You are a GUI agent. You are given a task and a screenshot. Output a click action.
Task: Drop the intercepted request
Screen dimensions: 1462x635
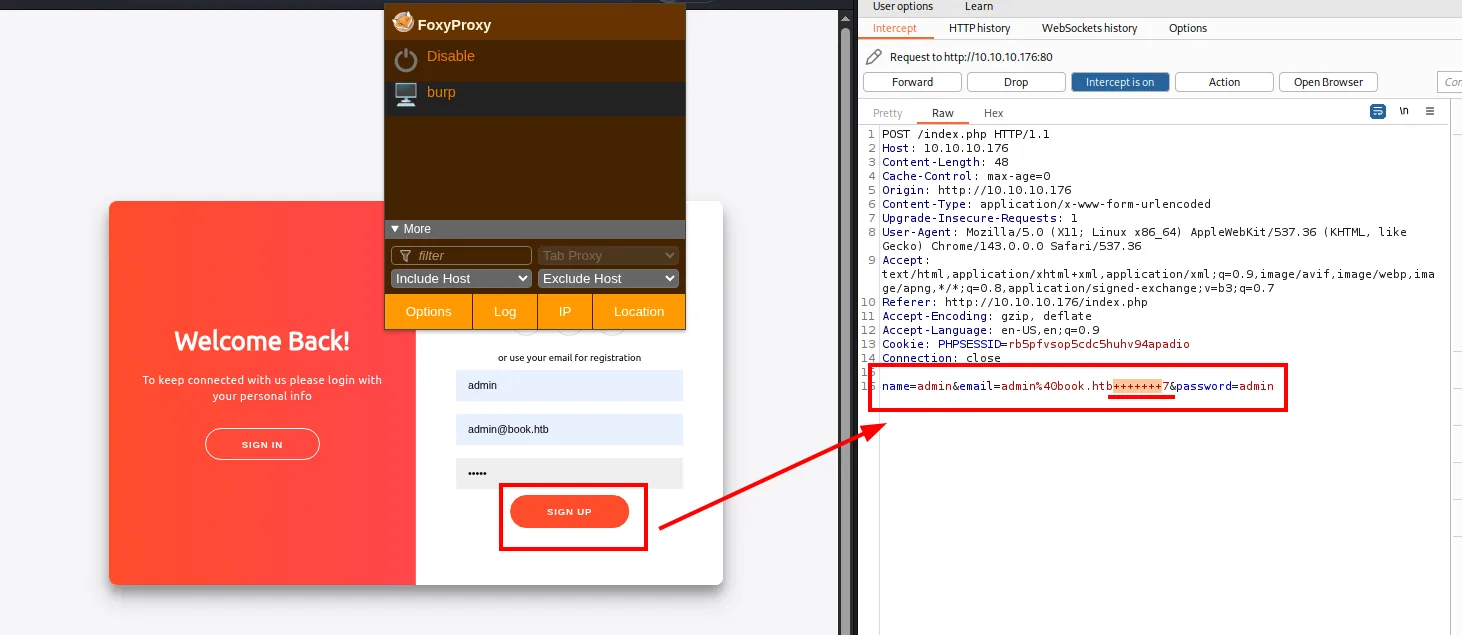coord(1016,82)
